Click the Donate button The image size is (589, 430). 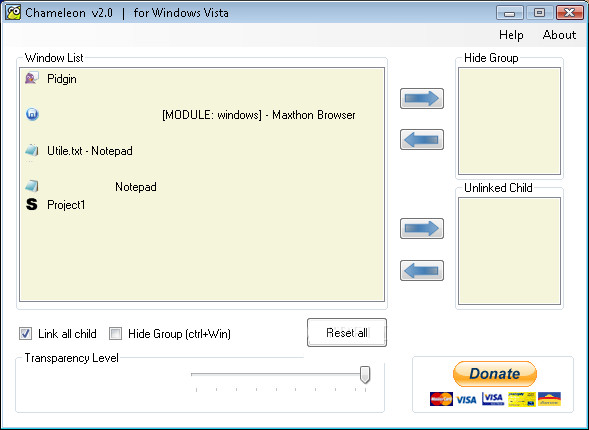click(x=495, y=374)
